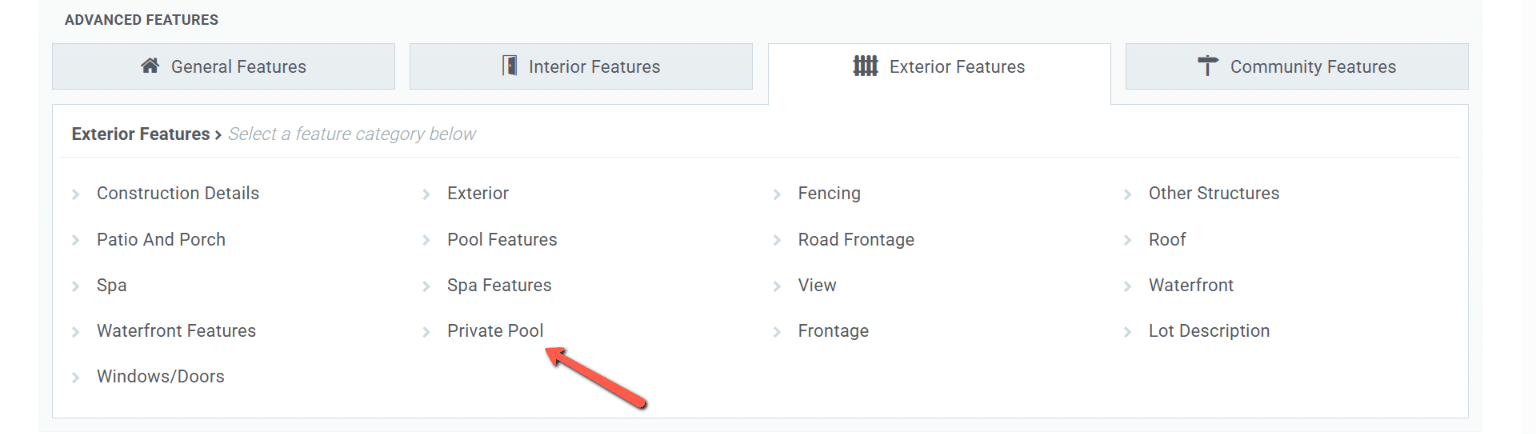1536x434 pixels.
Task: Click the chevron icon beside Construction Details
Action: point(76,194)
